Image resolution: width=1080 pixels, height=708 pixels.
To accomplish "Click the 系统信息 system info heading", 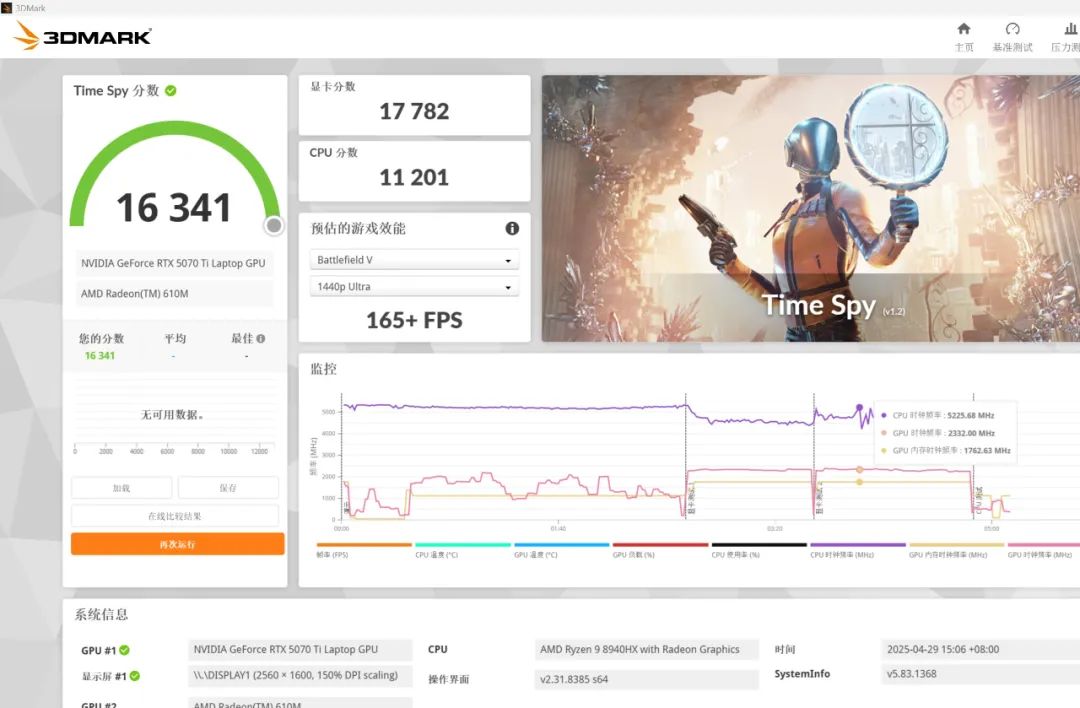I will (101, 614).
